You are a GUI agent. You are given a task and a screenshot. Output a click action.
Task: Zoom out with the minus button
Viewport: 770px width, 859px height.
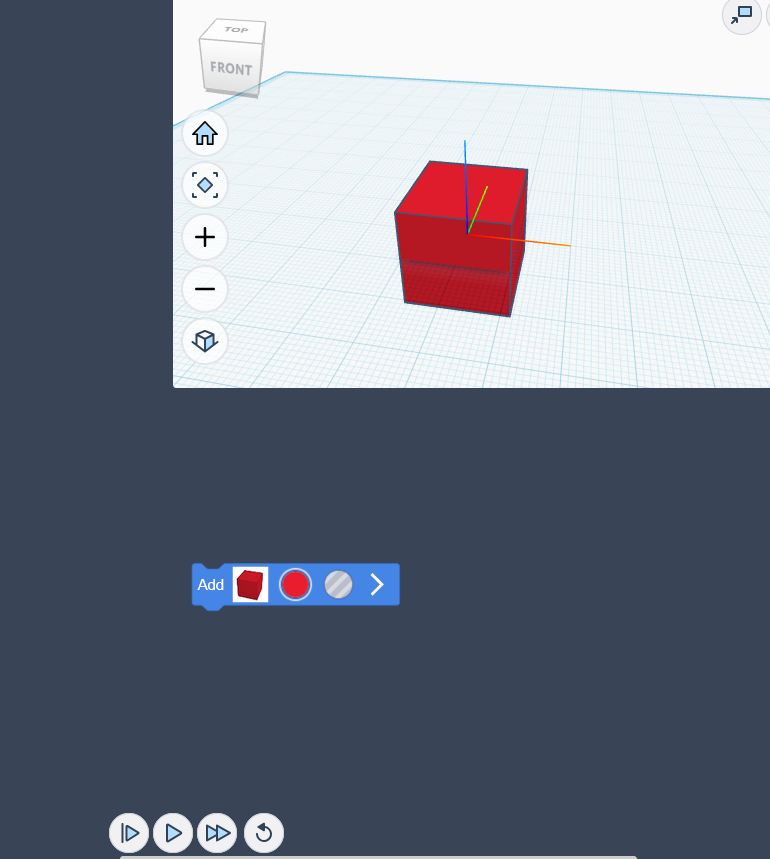[x=205, y=289]
